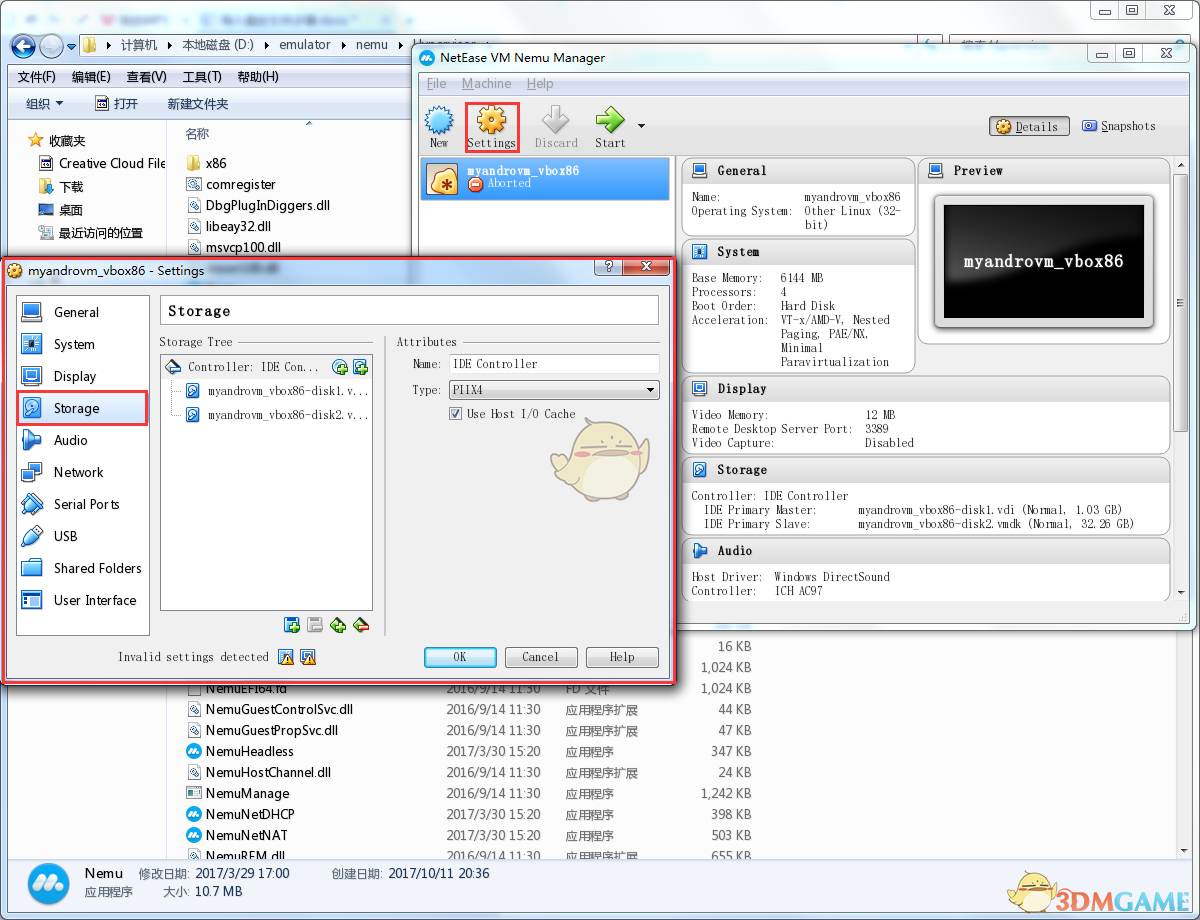Open 文件(F) menu in Explorer
Viewport: 1200px width, 920px height.
tap(37, 77)
